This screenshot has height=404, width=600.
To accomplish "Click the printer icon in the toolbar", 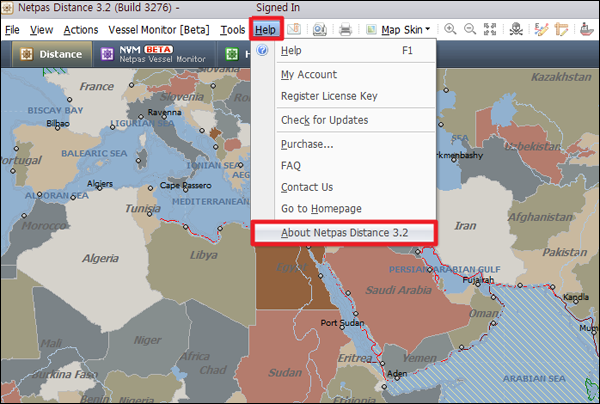I will coord(345,29).
